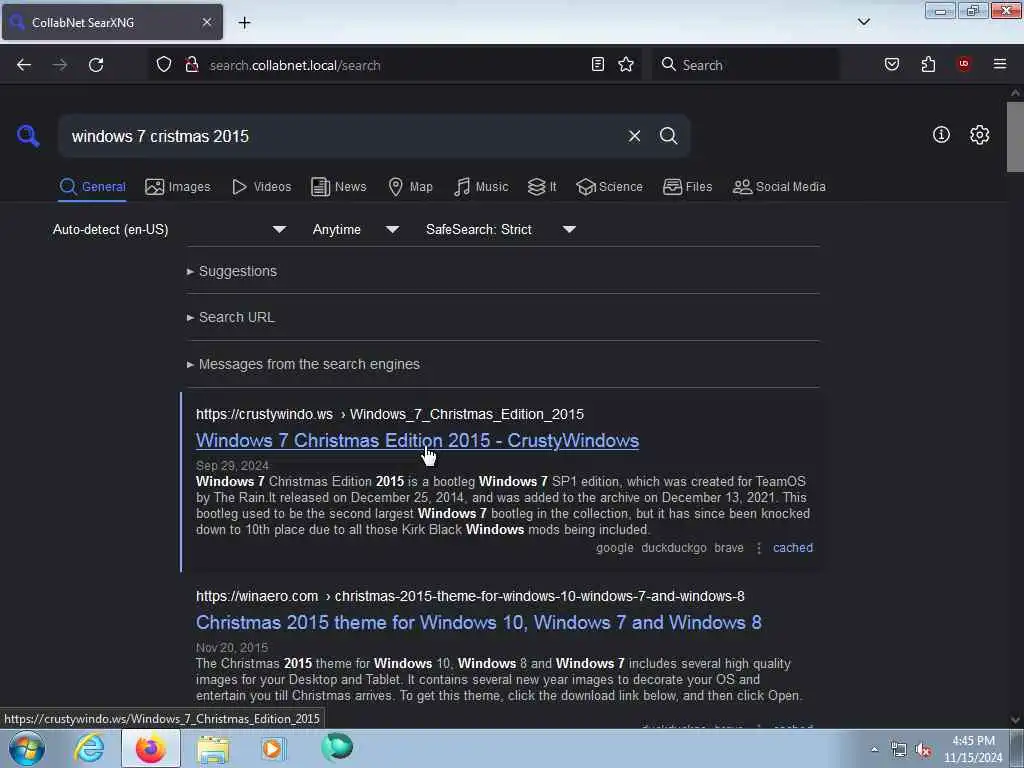
Task: Expand Messages from the search engines
Action: [303, 364]
